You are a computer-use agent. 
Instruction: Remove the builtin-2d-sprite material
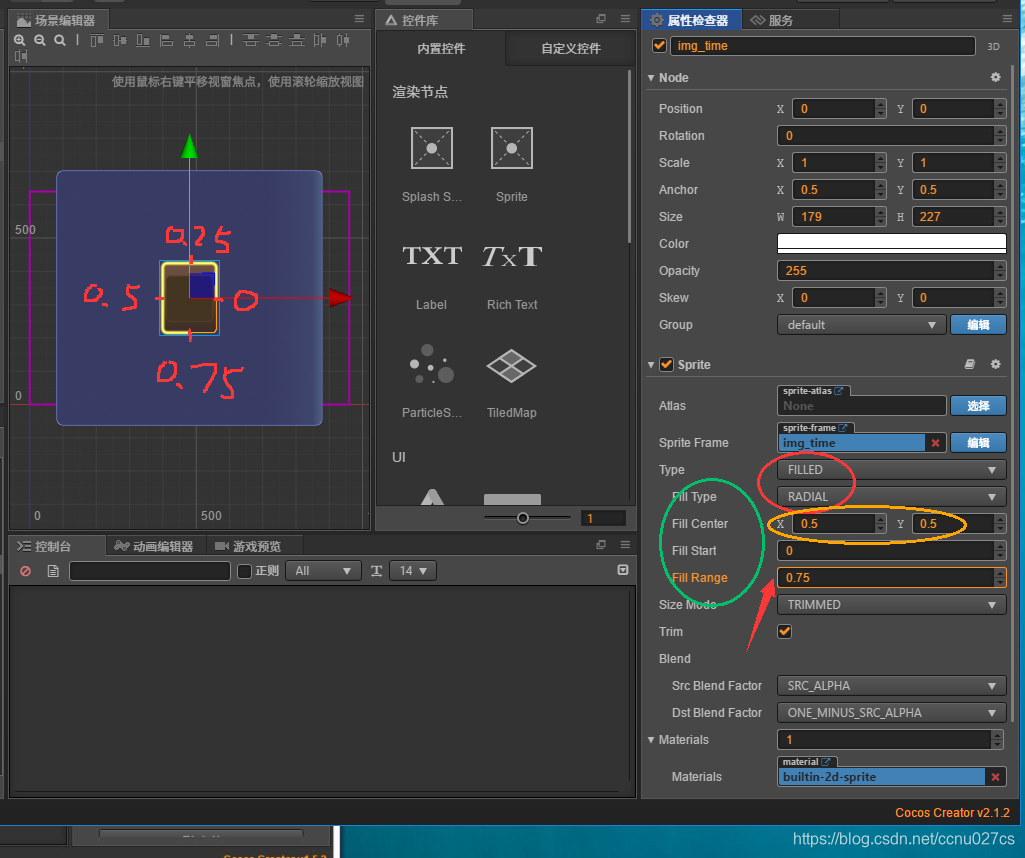[x=995, y=777]
